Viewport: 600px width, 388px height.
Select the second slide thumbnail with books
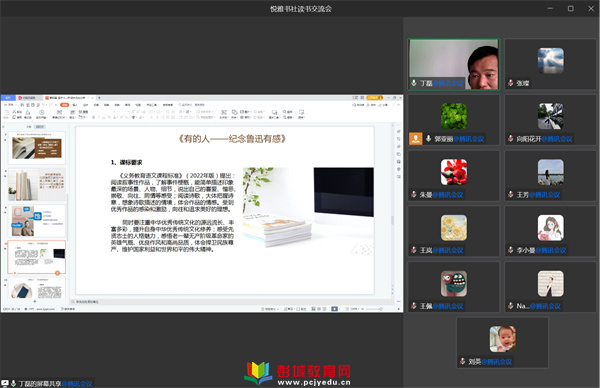37,185
